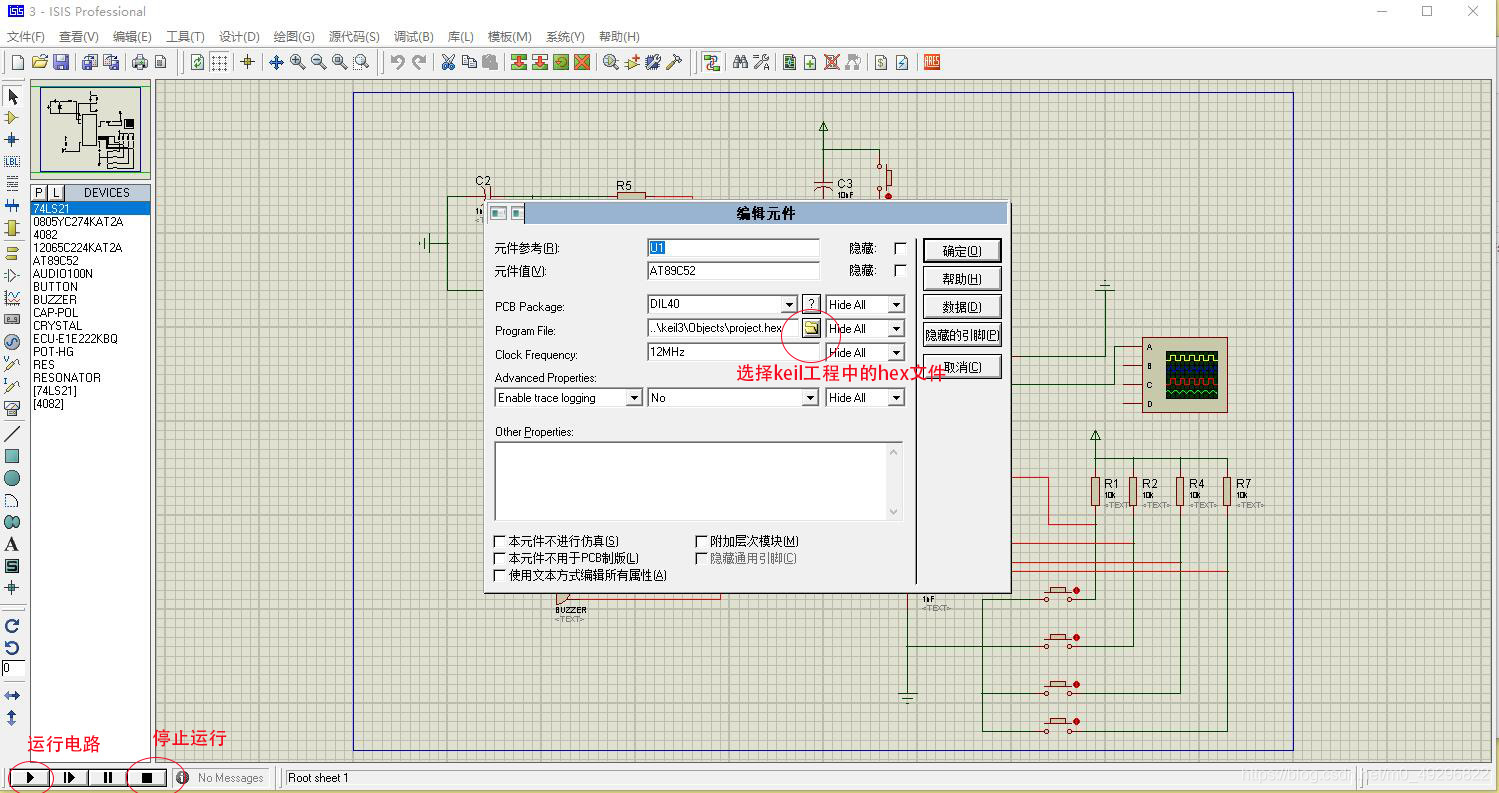1499x793 pixels.
Task: Click the New design file icon
Action: 17,62
